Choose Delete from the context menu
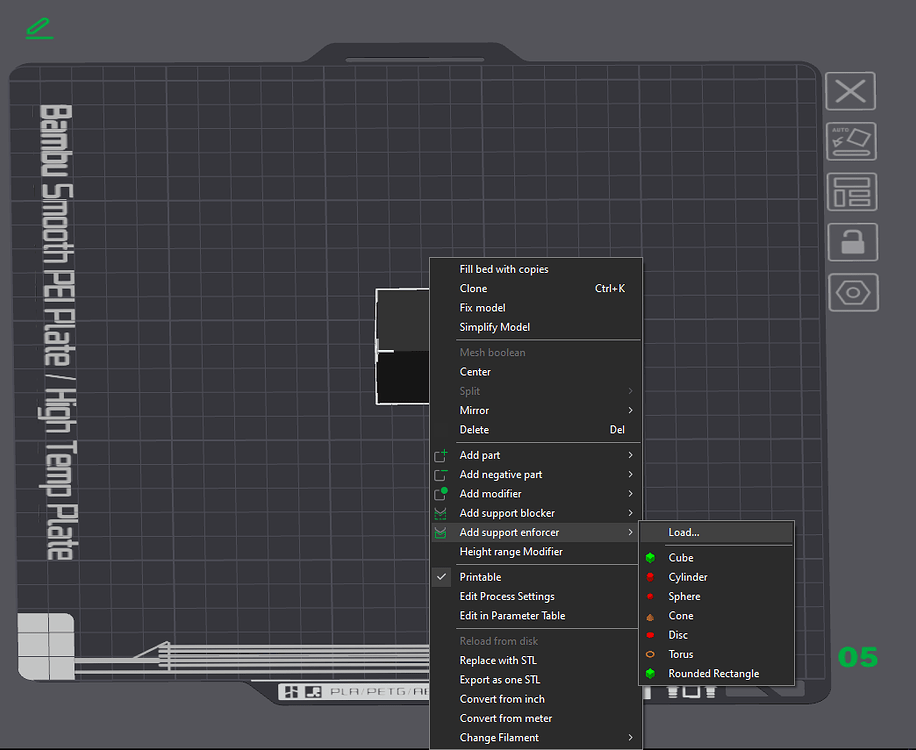Screen dimensions: 916x750 coord(536,429)
